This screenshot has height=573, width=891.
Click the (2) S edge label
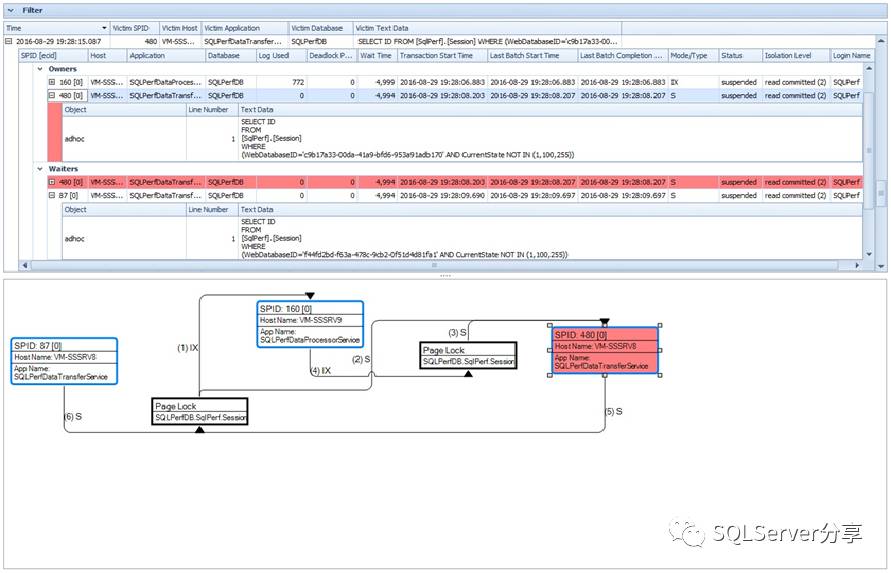(361, 359)
